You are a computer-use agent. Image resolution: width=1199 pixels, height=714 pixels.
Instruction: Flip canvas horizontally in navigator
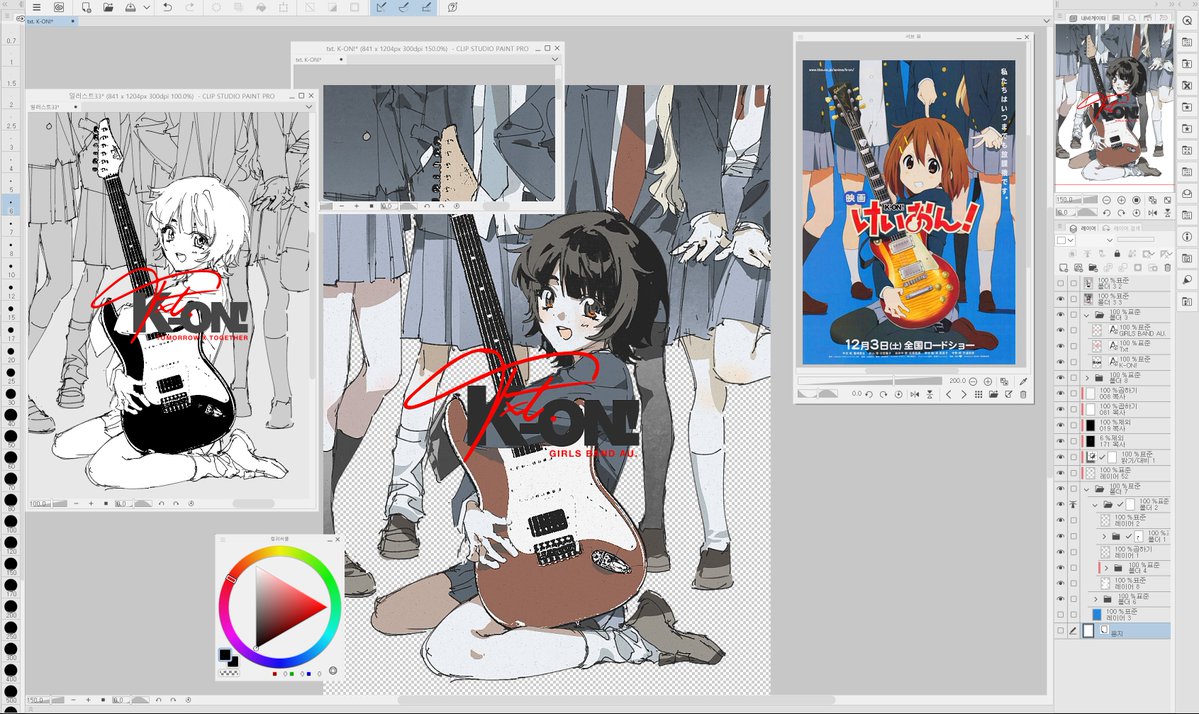point(1152,213)
